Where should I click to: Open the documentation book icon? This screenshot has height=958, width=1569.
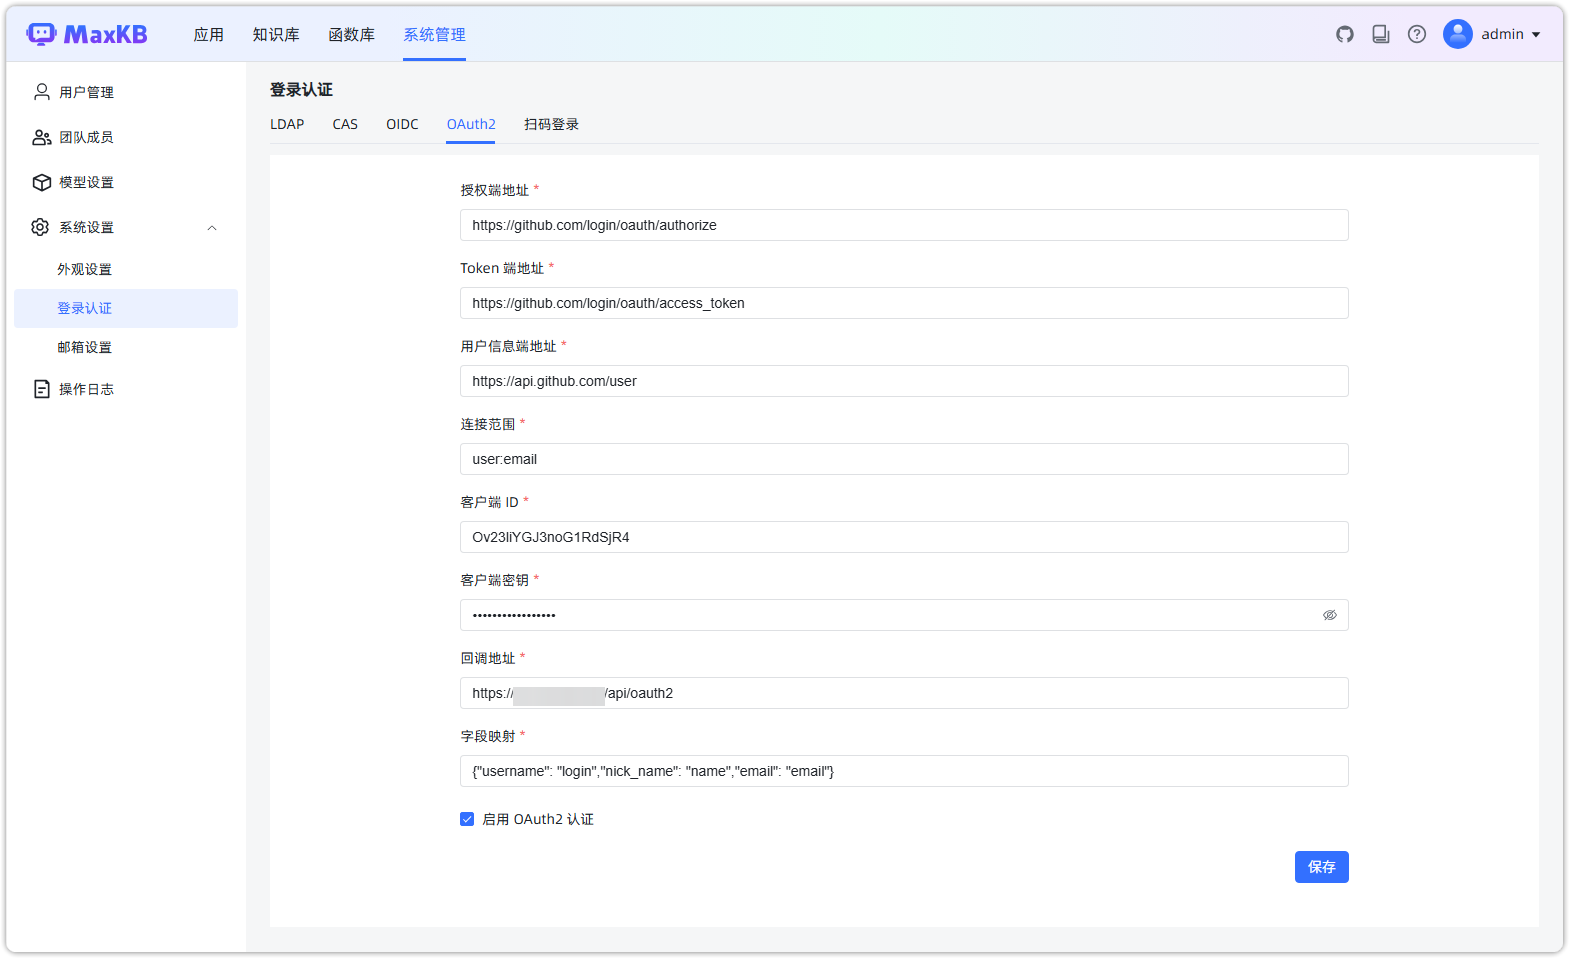[x=1381, y=34]
